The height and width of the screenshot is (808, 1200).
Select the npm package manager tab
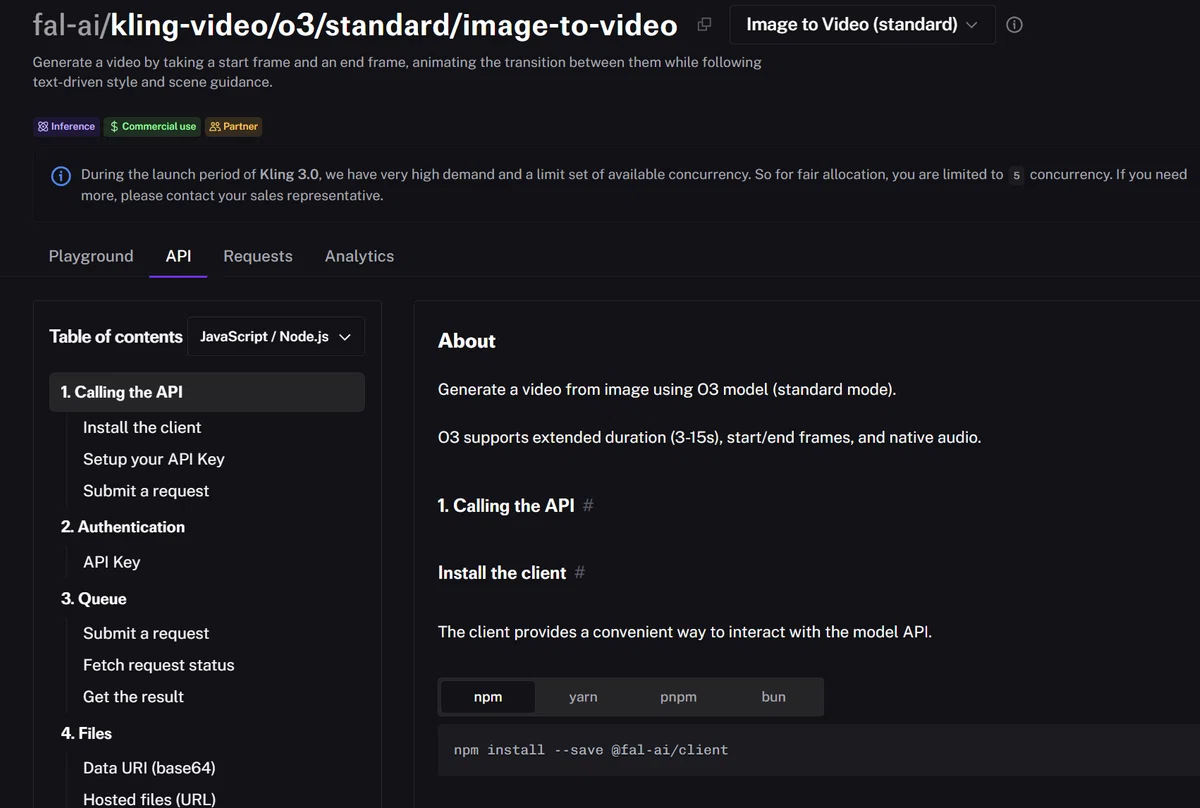(x=488, y=697)
